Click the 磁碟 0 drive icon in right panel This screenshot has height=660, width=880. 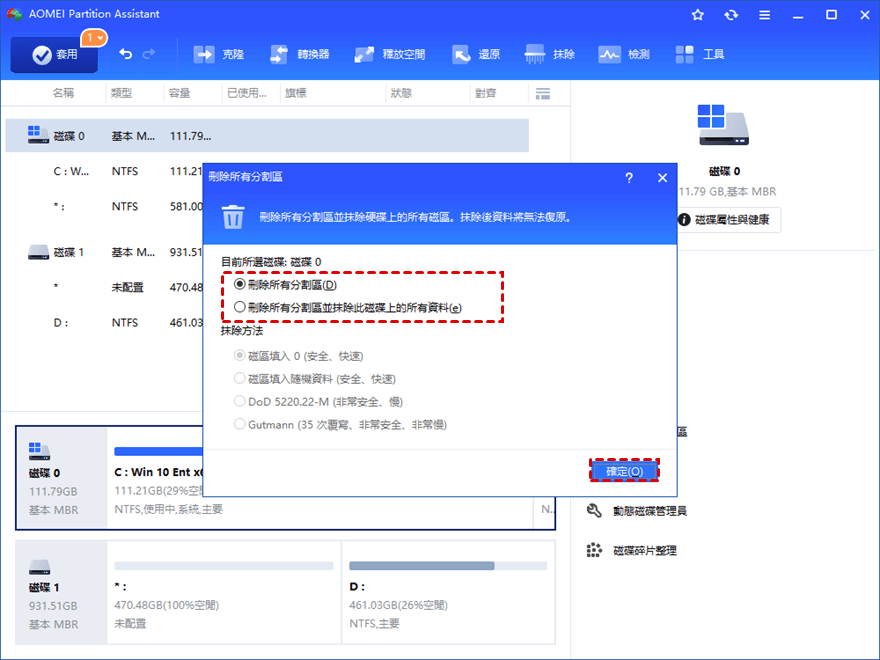pos(723,125)
